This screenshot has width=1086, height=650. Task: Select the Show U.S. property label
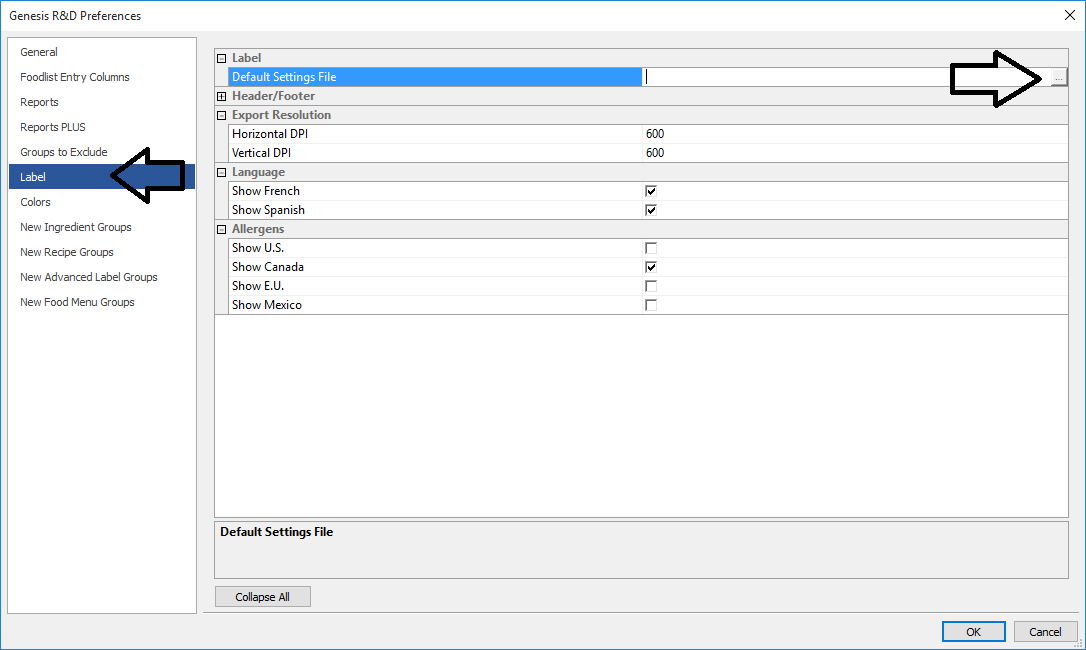[258, 247]
